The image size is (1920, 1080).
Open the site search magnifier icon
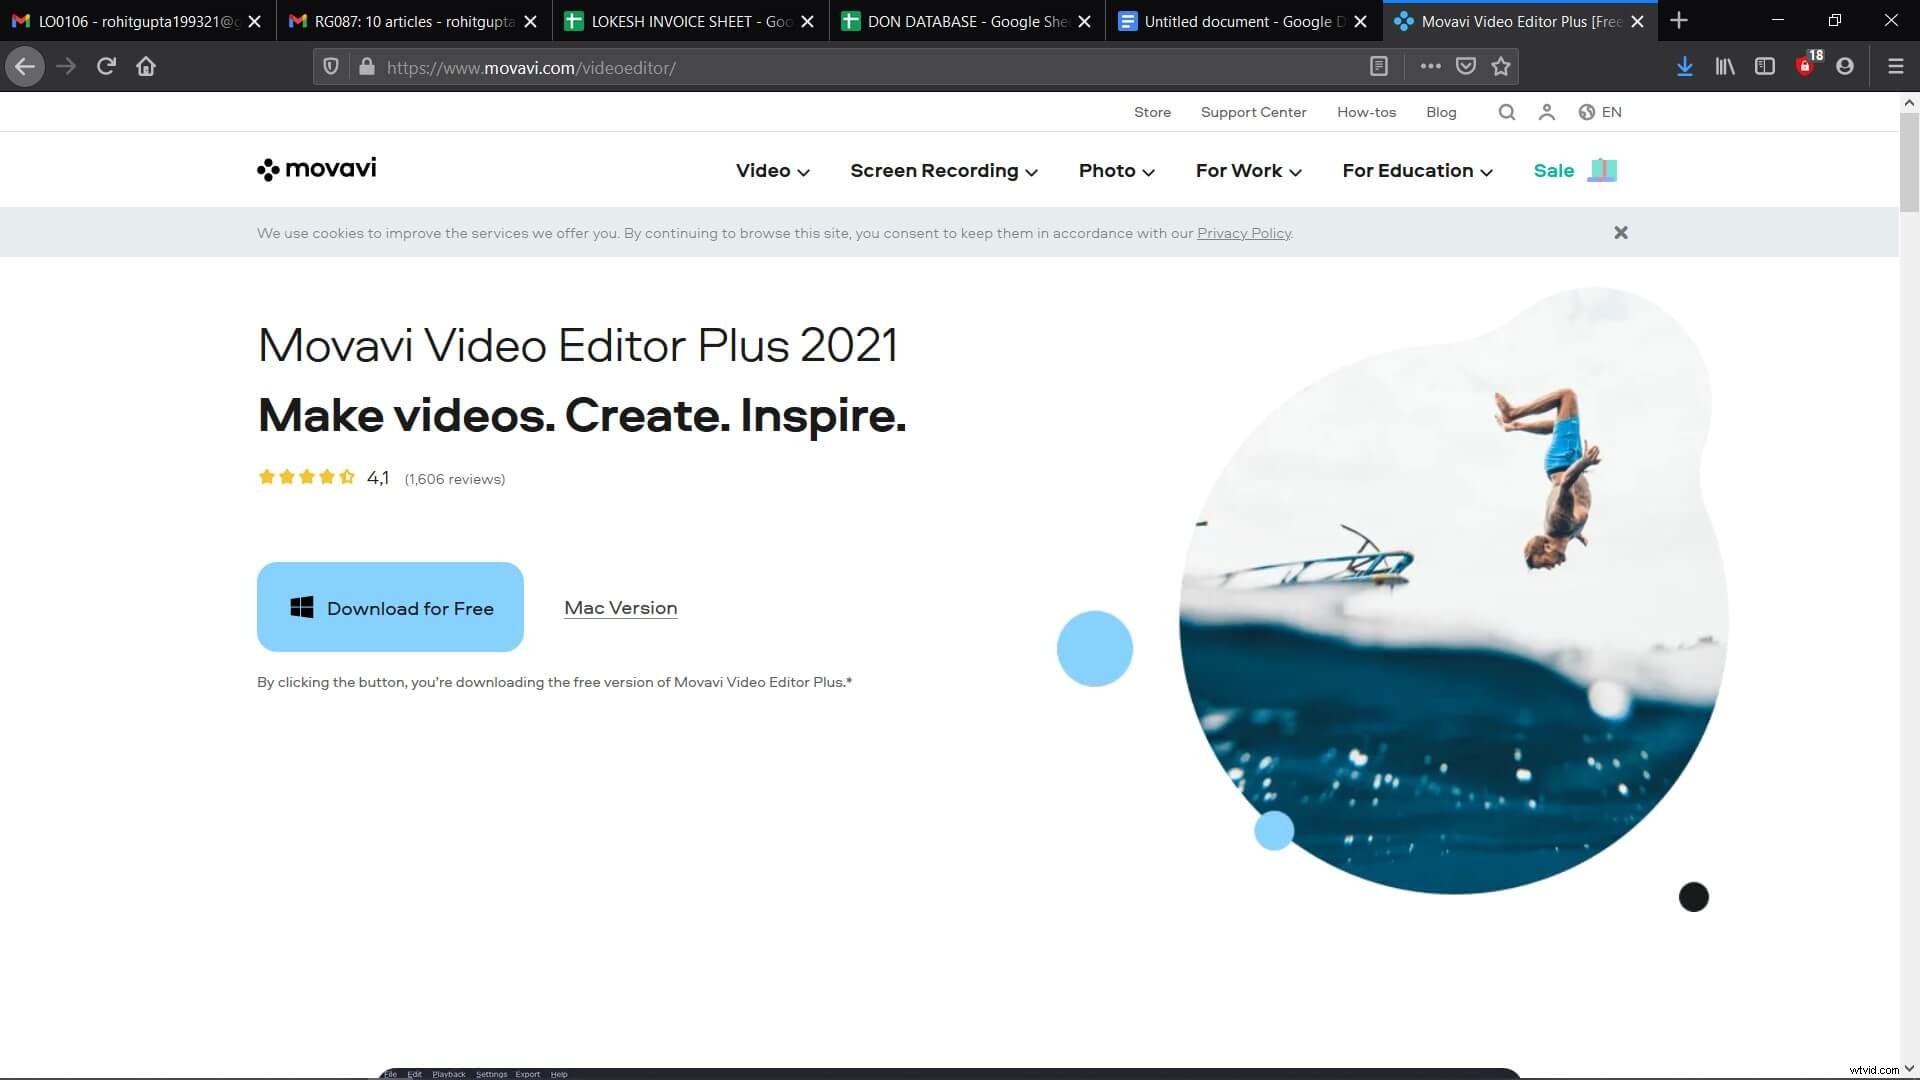point(1506,112)
